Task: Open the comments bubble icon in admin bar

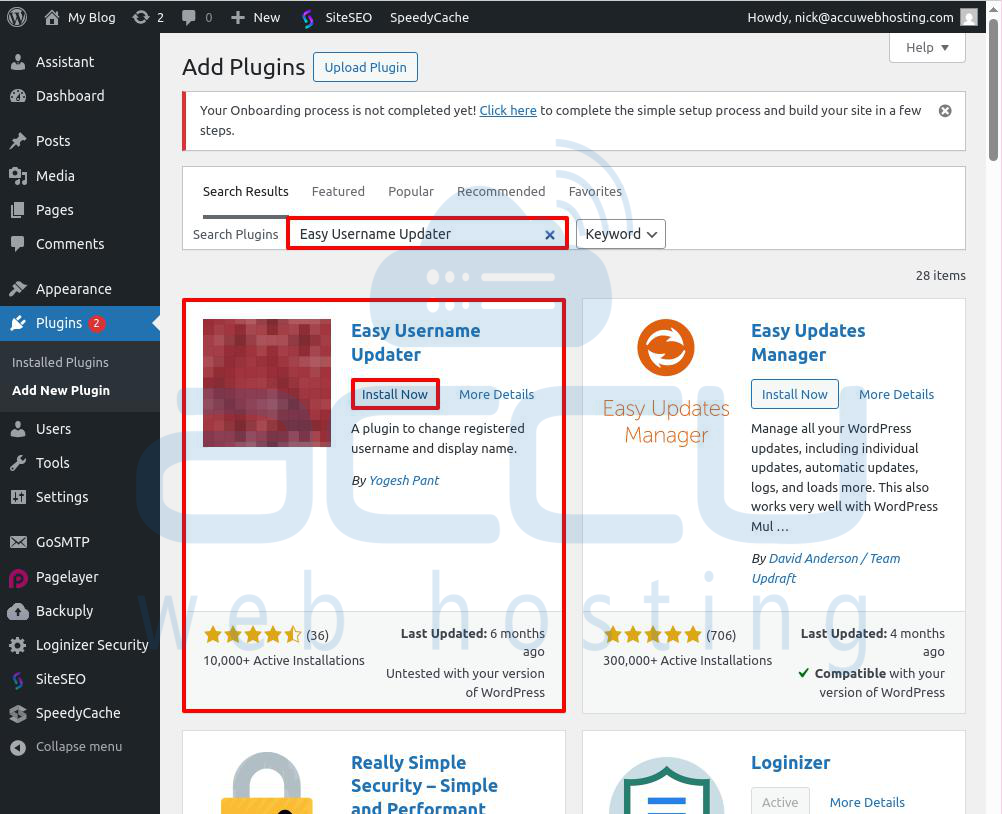Action: tap(189, 17)
